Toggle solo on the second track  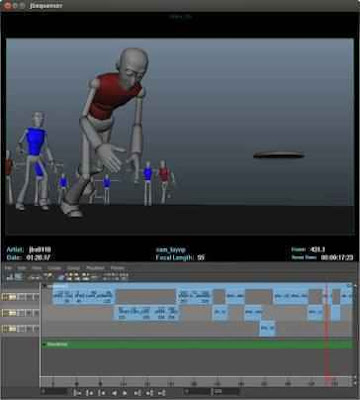coord(29,313)
